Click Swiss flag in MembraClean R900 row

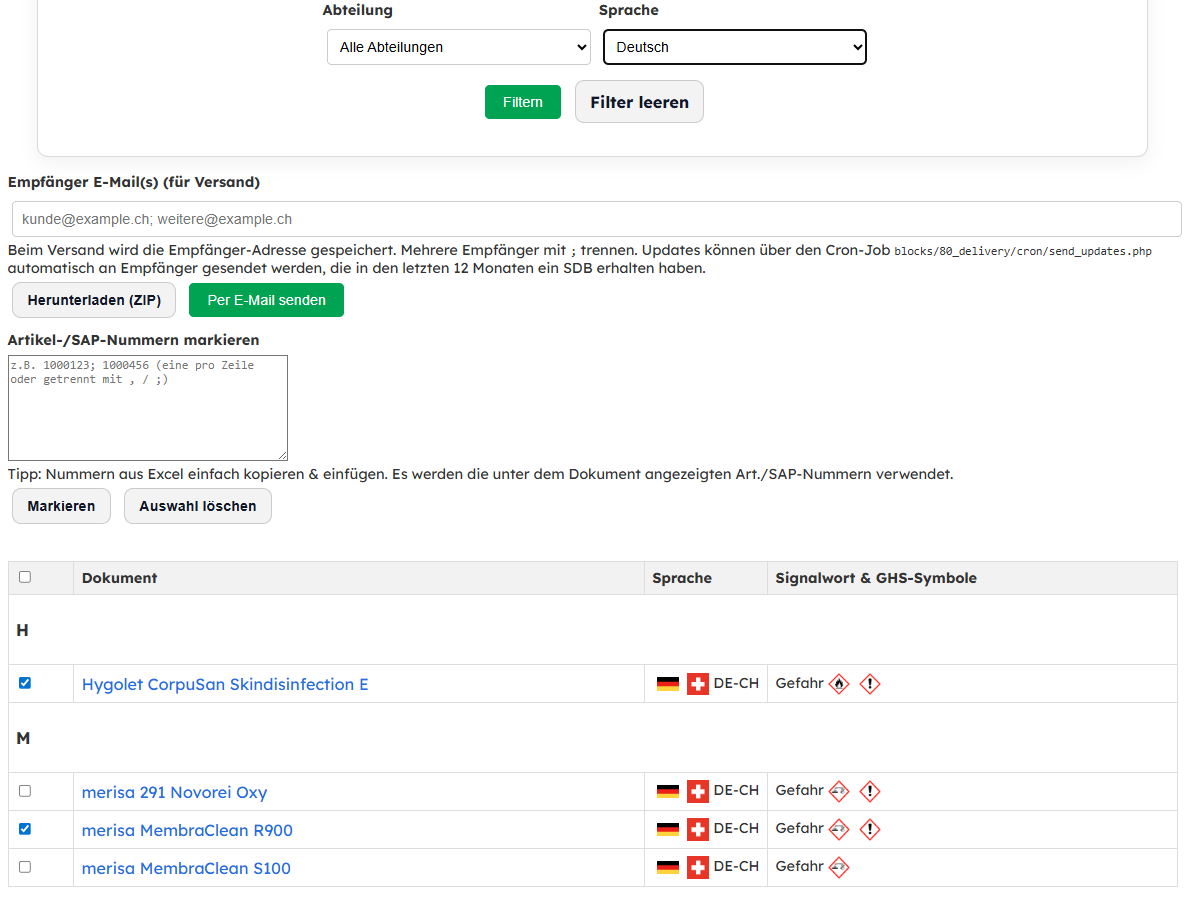[x=697, y=829]
